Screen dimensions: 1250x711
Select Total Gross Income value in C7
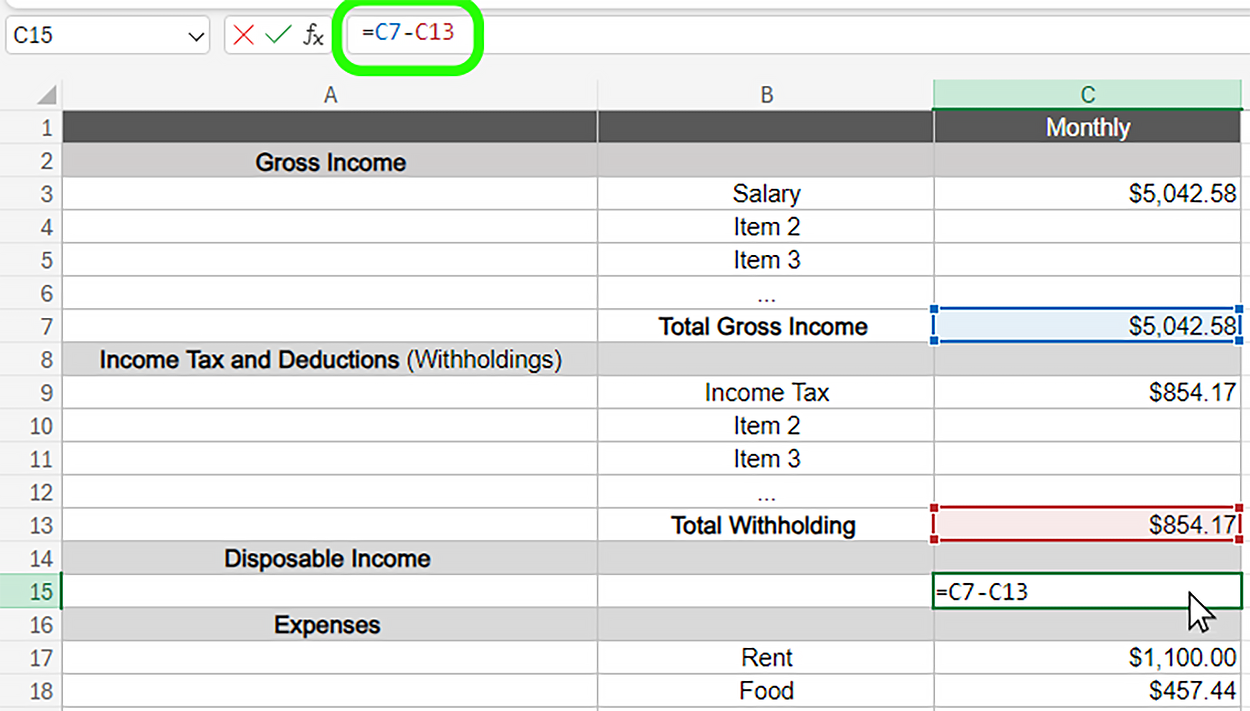pyautogui.click(x=1088, y=326)
